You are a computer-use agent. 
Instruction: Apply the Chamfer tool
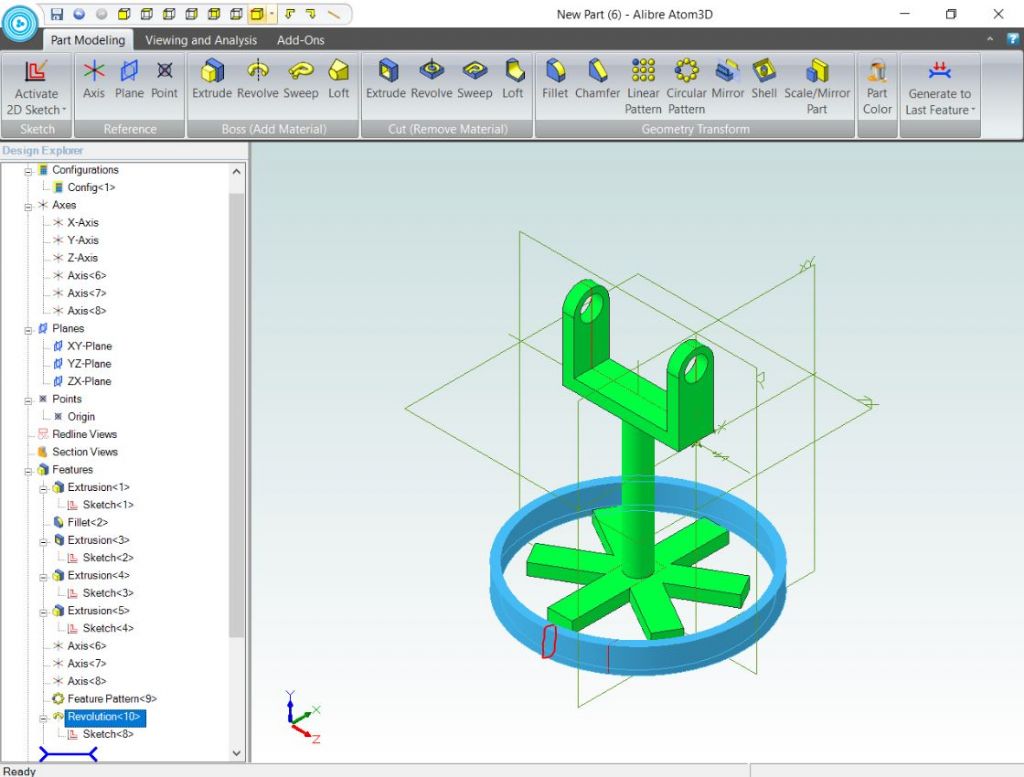[x=598, y=79]
